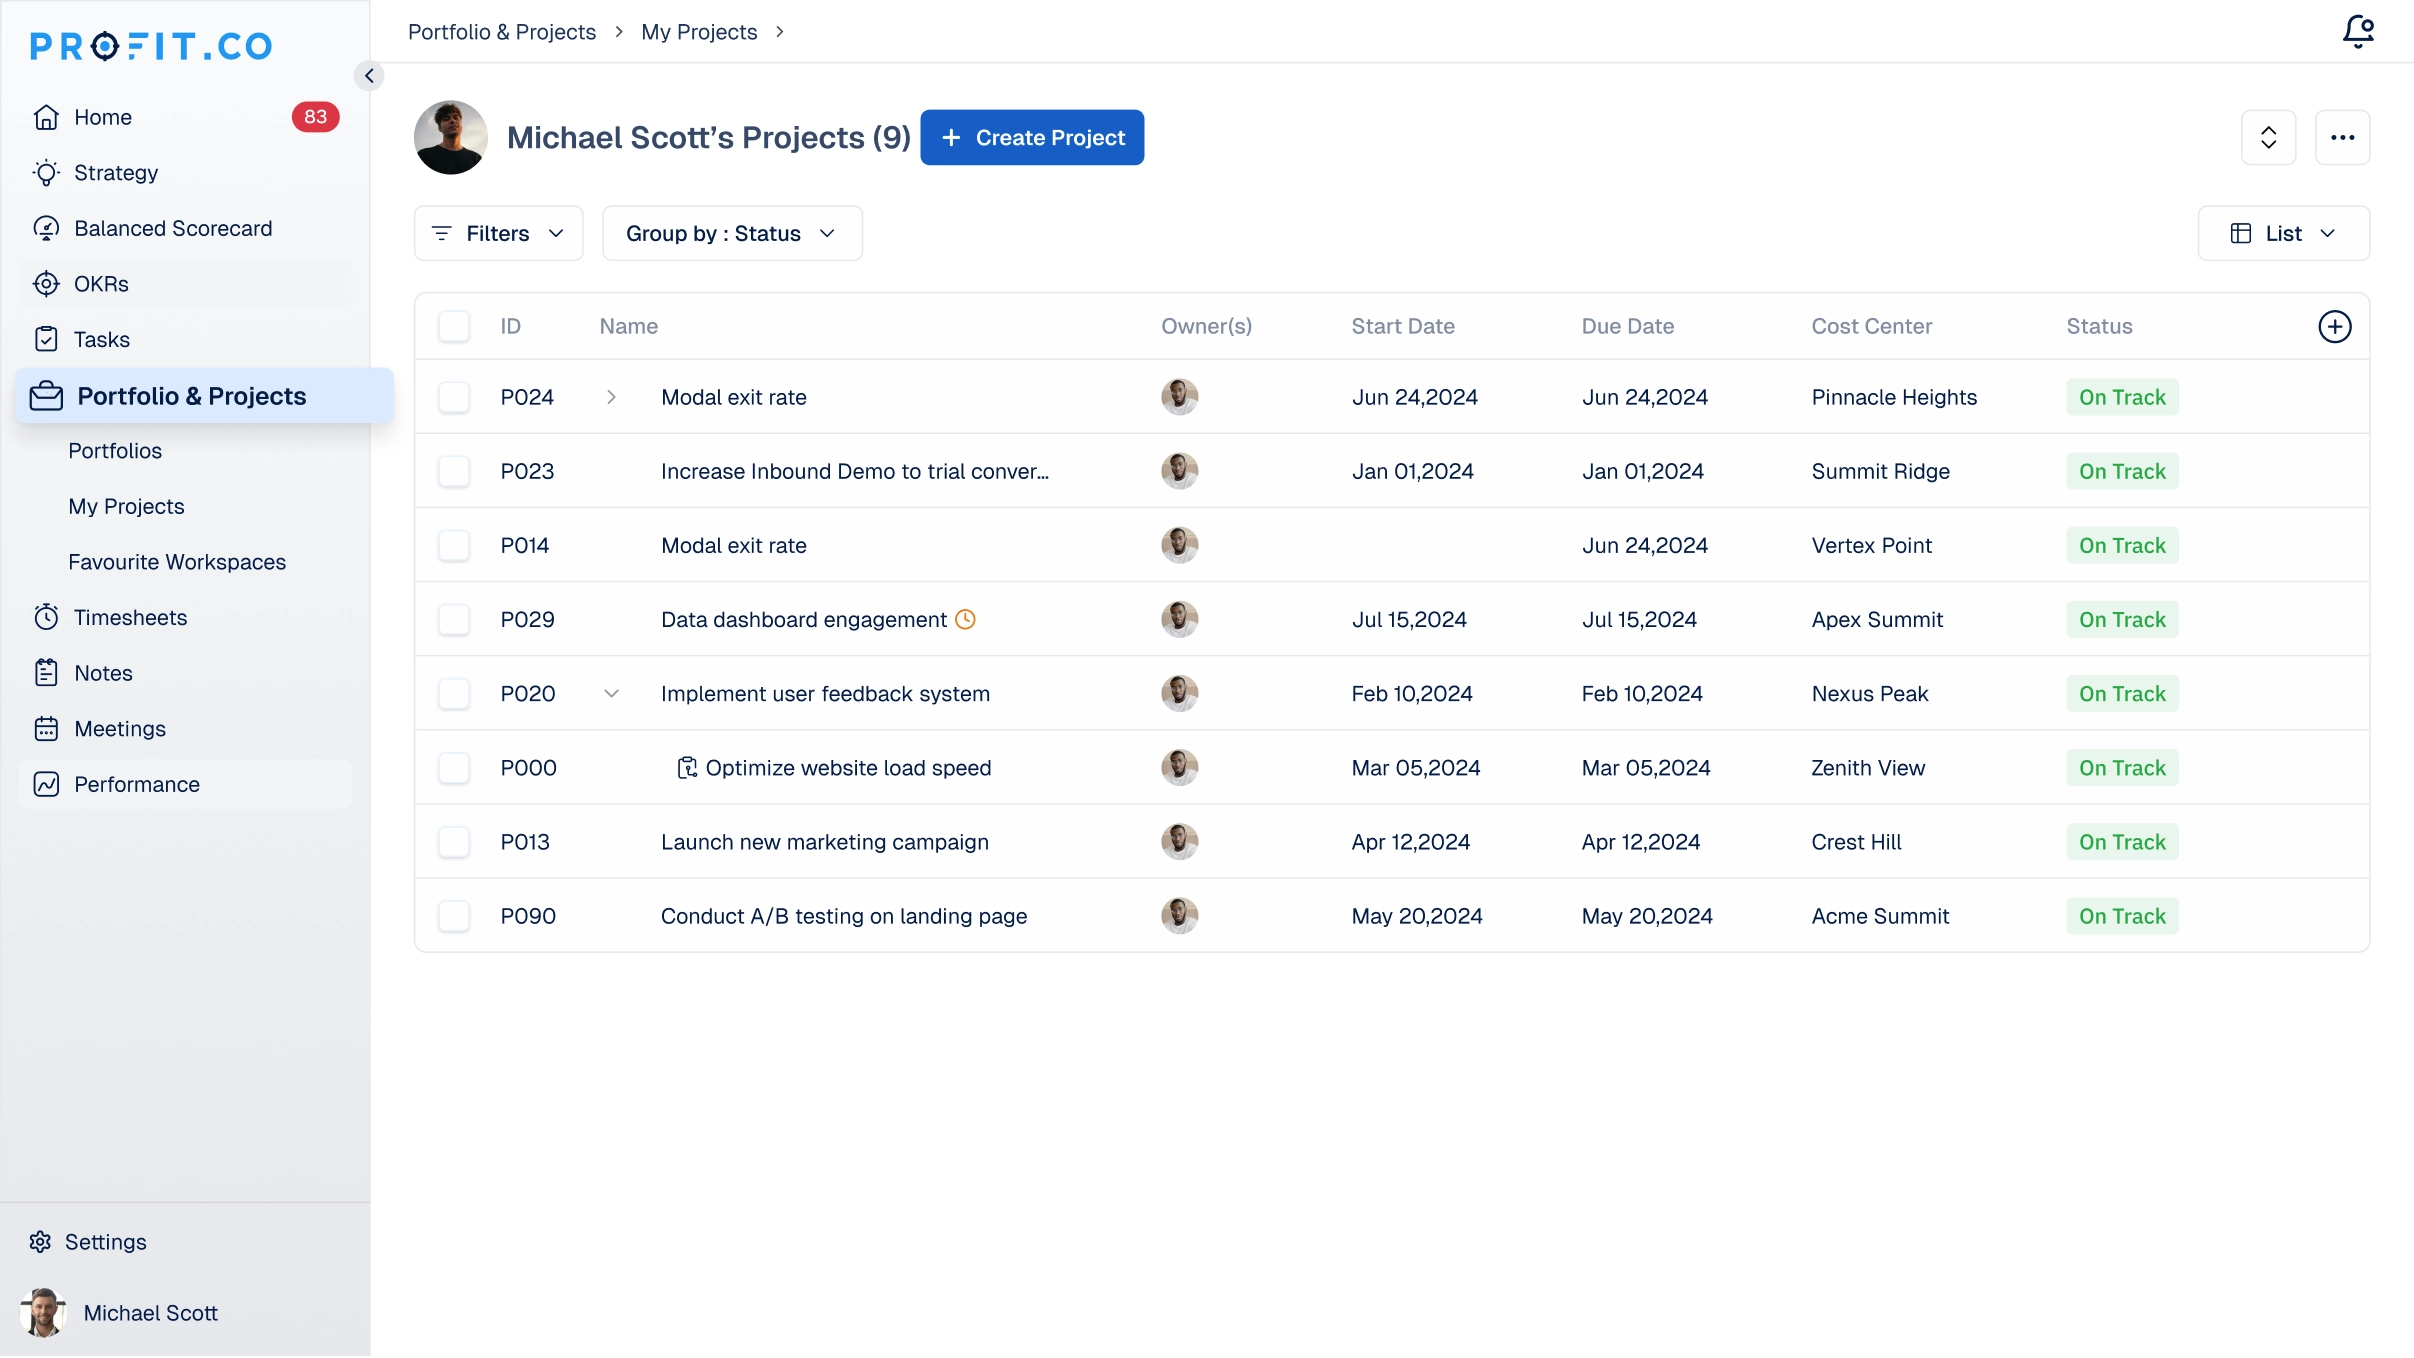Click the OKRs target icon in the sidebar
Image resolution: width=2414 pixels, height=1358 pixels.
point(46,284)
